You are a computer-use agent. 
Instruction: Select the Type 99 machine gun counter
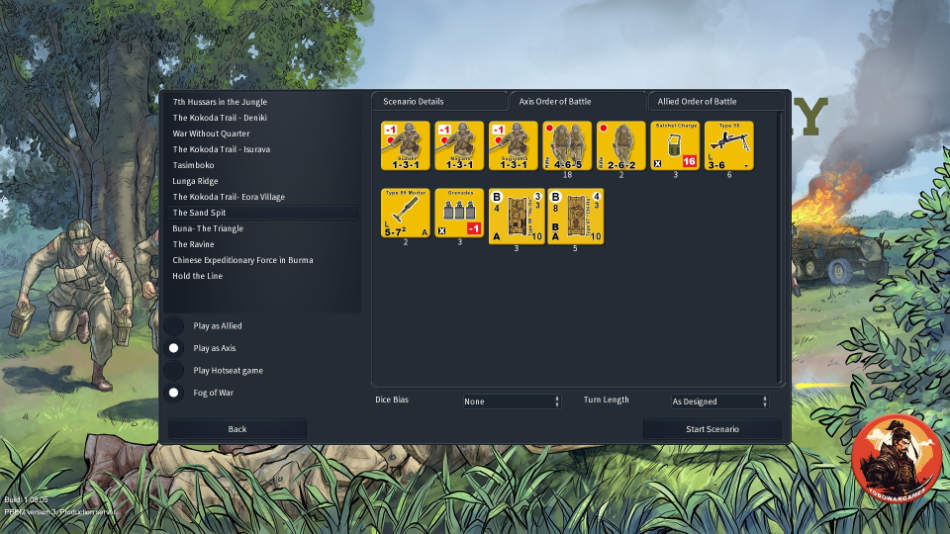(729, 145)
